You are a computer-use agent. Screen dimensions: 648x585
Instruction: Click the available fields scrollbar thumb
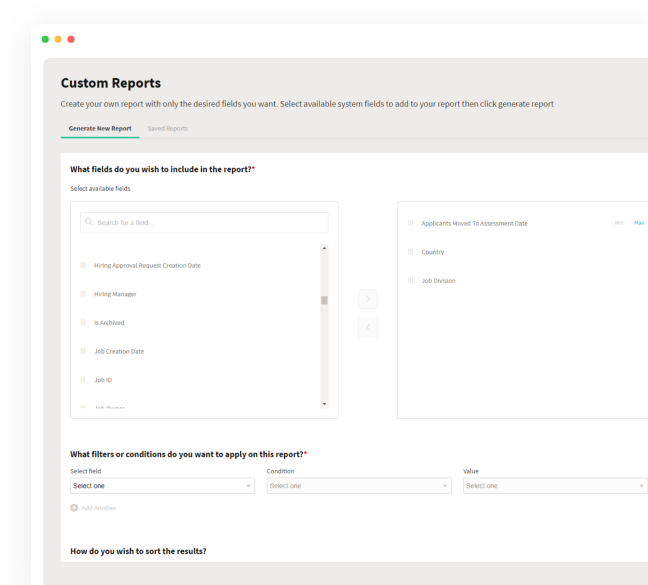[x=324, y=300]
